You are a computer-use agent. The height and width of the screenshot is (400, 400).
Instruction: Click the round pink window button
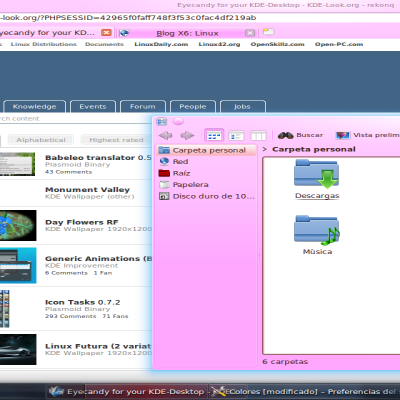tap(178, 121)
